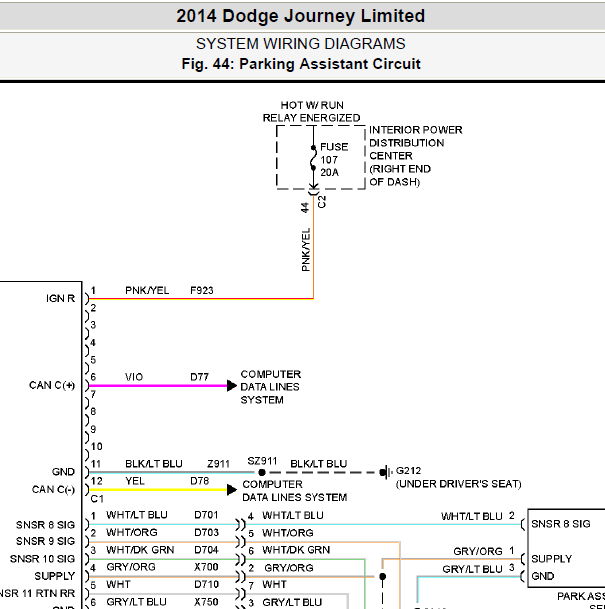The width and height of the screenshot is (605, 609).
Task: Click the "HOT W/ RUN RELAY ENERGIZED" label
Action: point(311,111)
